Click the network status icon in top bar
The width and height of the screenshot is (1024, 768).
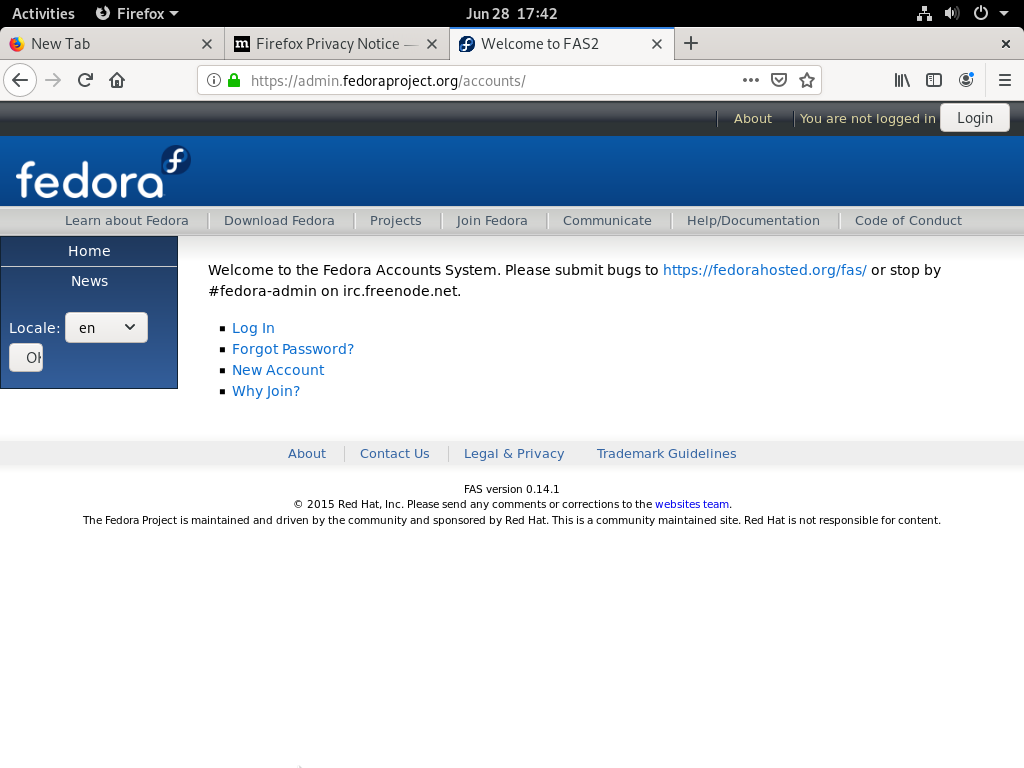924,14
